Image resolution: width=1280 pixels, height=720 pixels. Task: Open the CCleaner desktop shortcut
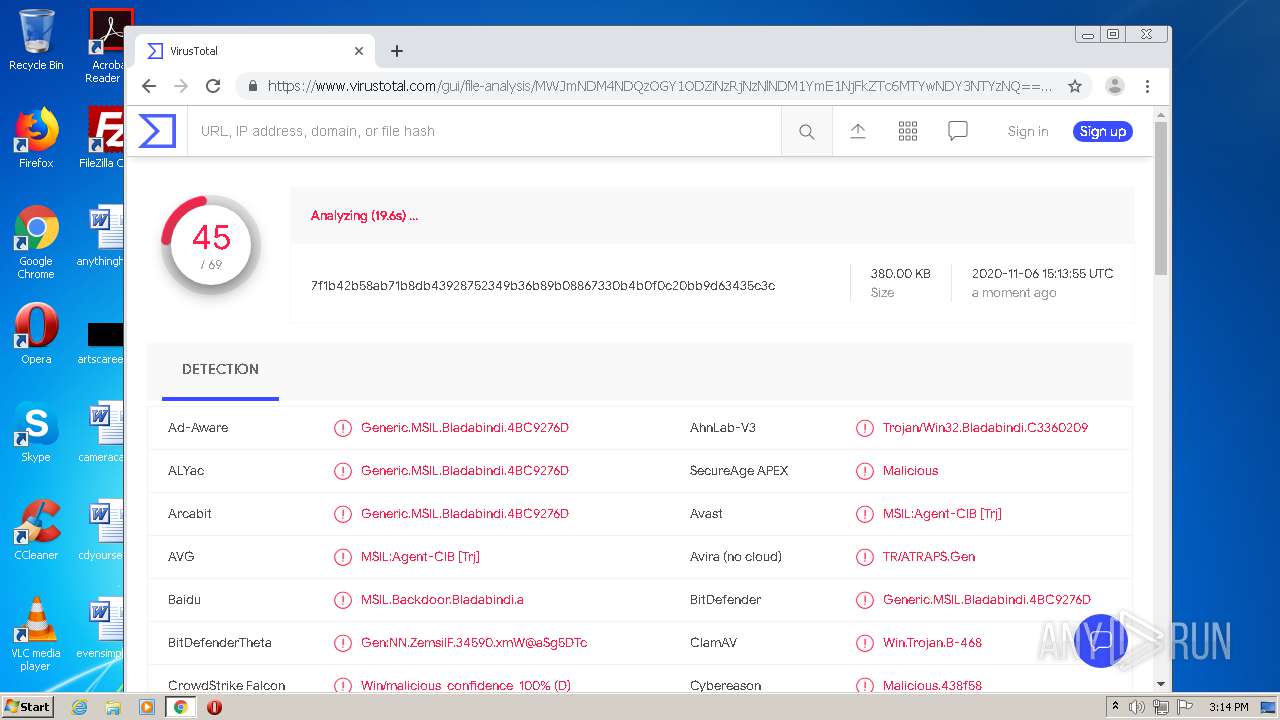click(36, 530)
